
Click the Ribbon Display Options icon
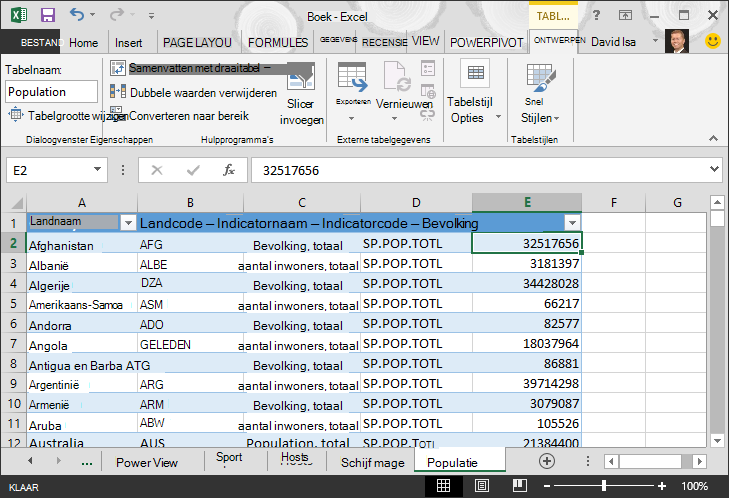click(625, 15)
